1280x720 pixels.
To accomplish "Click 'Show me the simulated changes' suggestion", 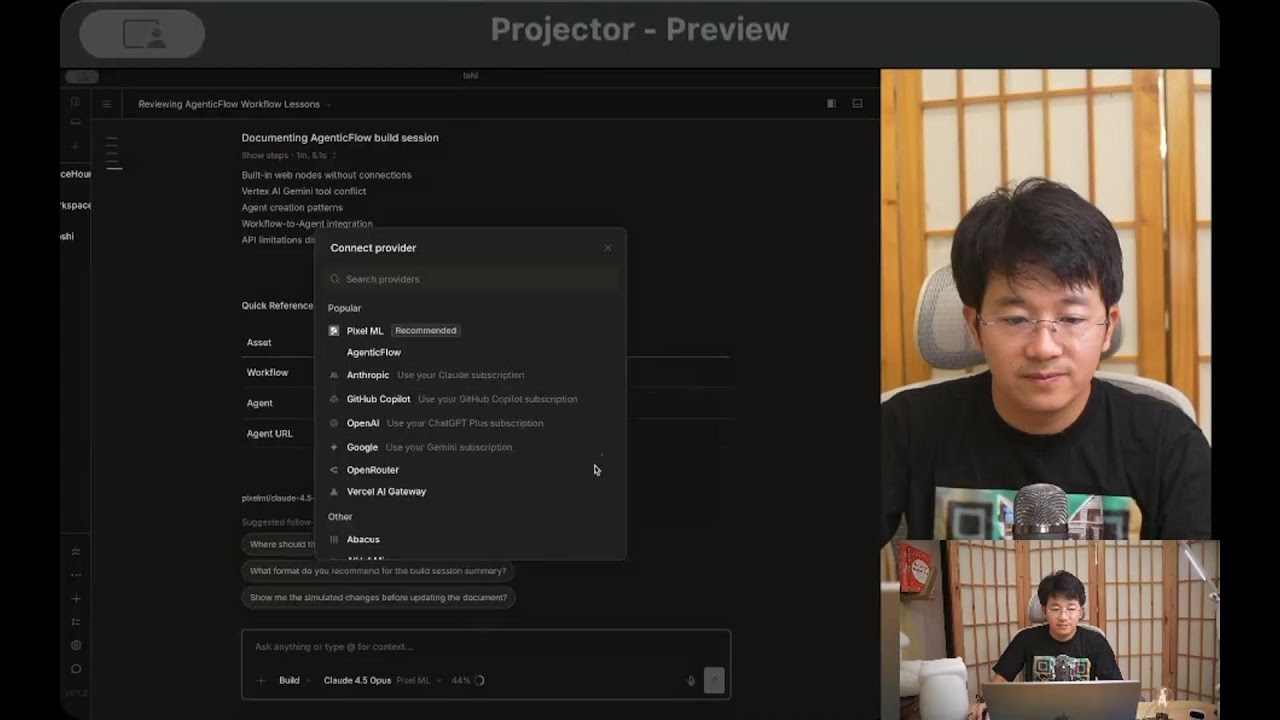I will [x=378, y=597].
